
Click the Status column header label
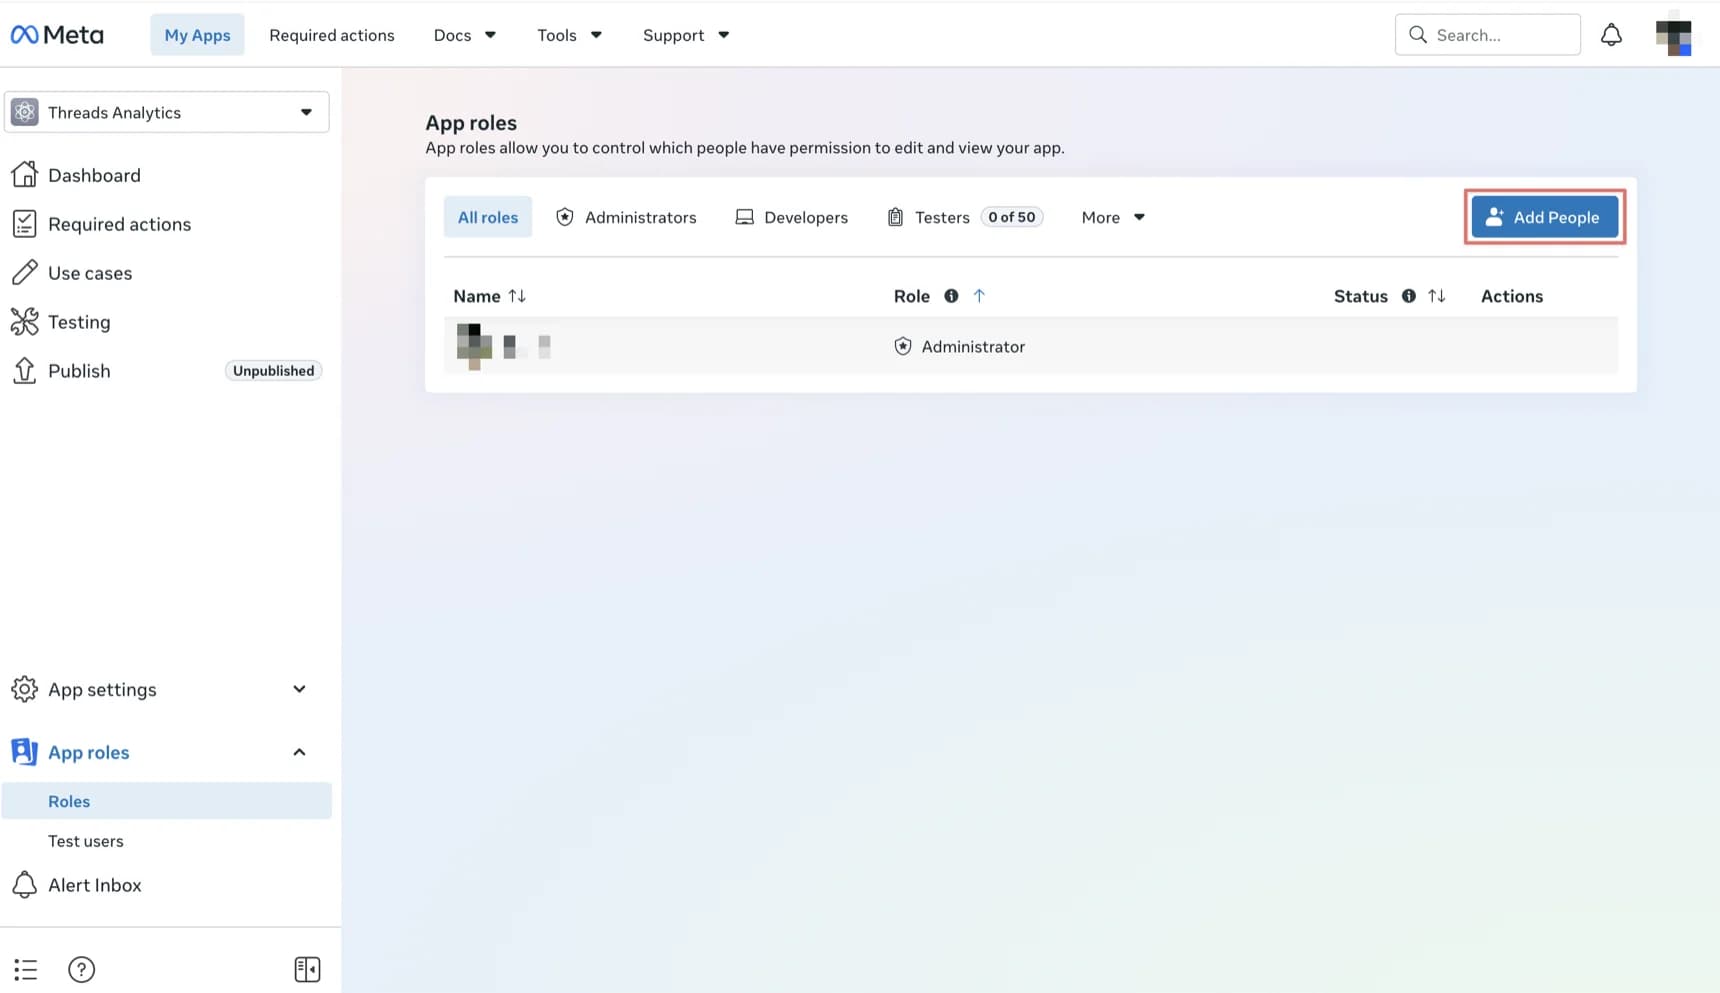tap(1361, 296)
